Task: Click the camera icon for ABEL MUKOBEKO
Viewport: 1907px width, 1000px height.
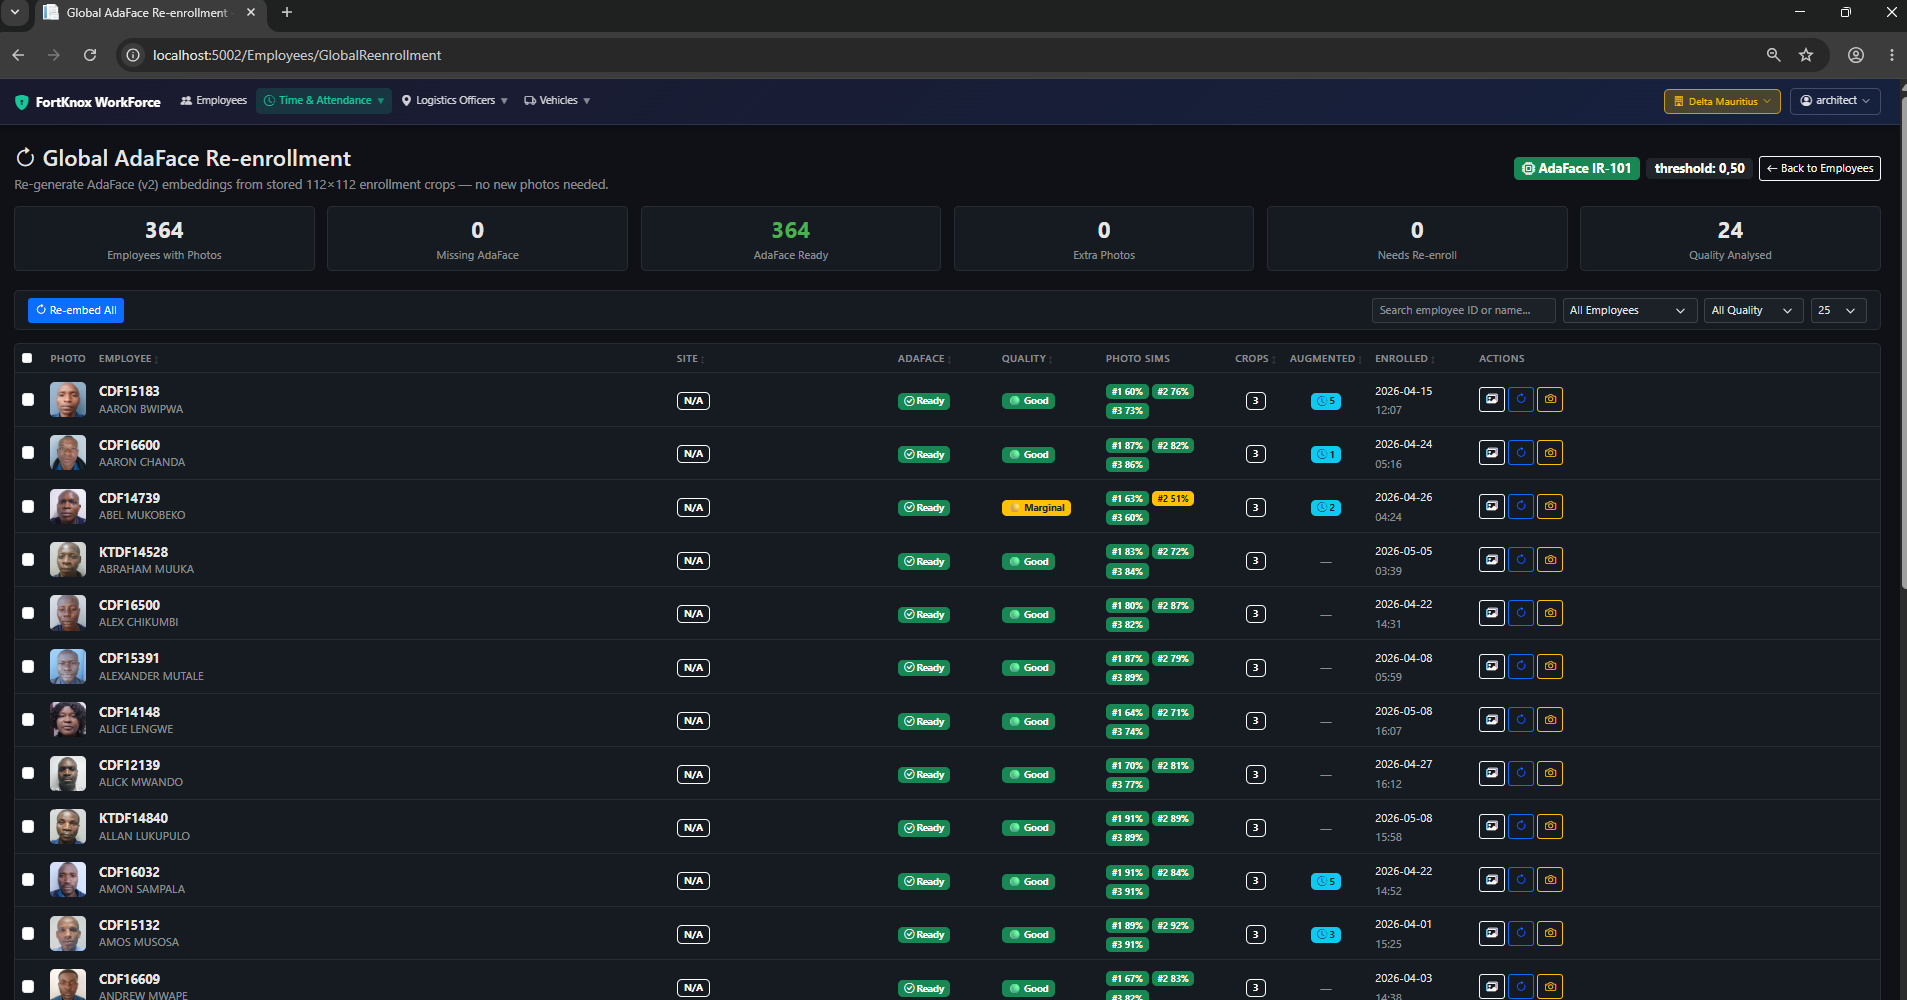Action: pos(1550,507)
